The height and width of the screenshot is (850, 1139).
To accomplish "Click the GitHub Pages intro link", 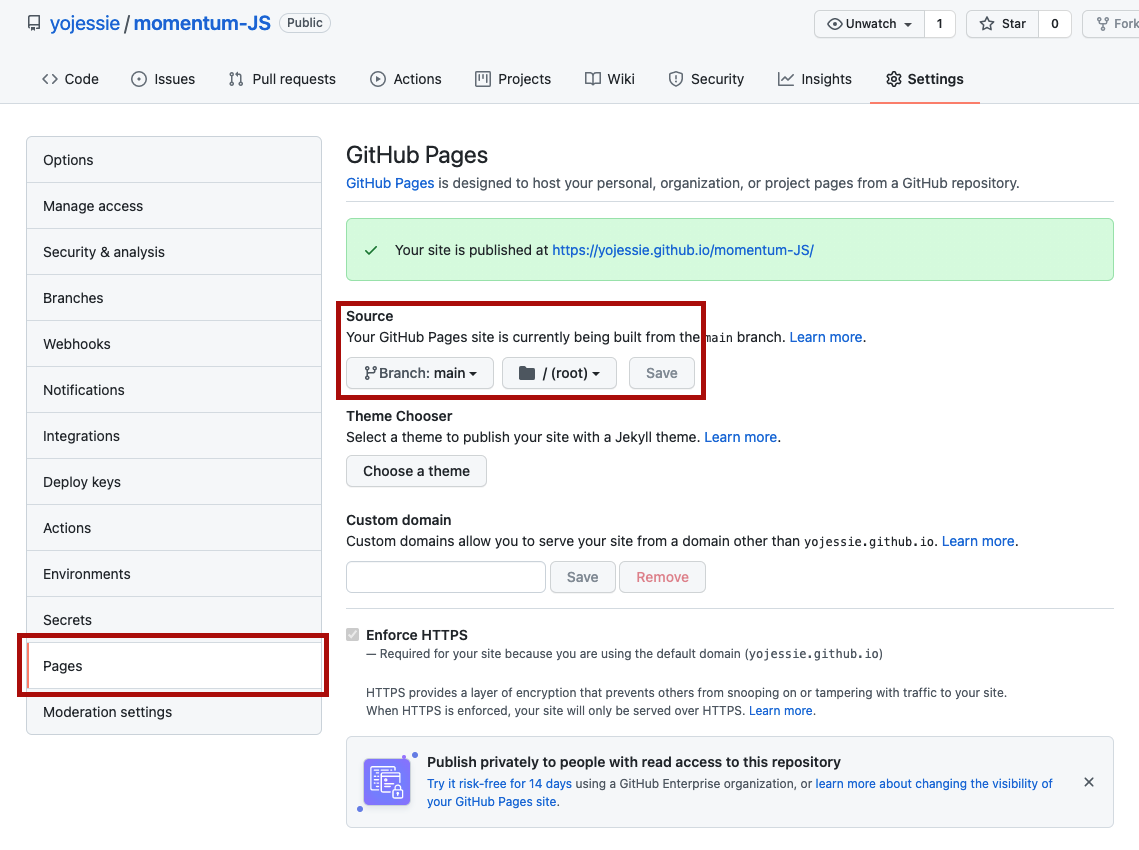I will coord(390,183).
